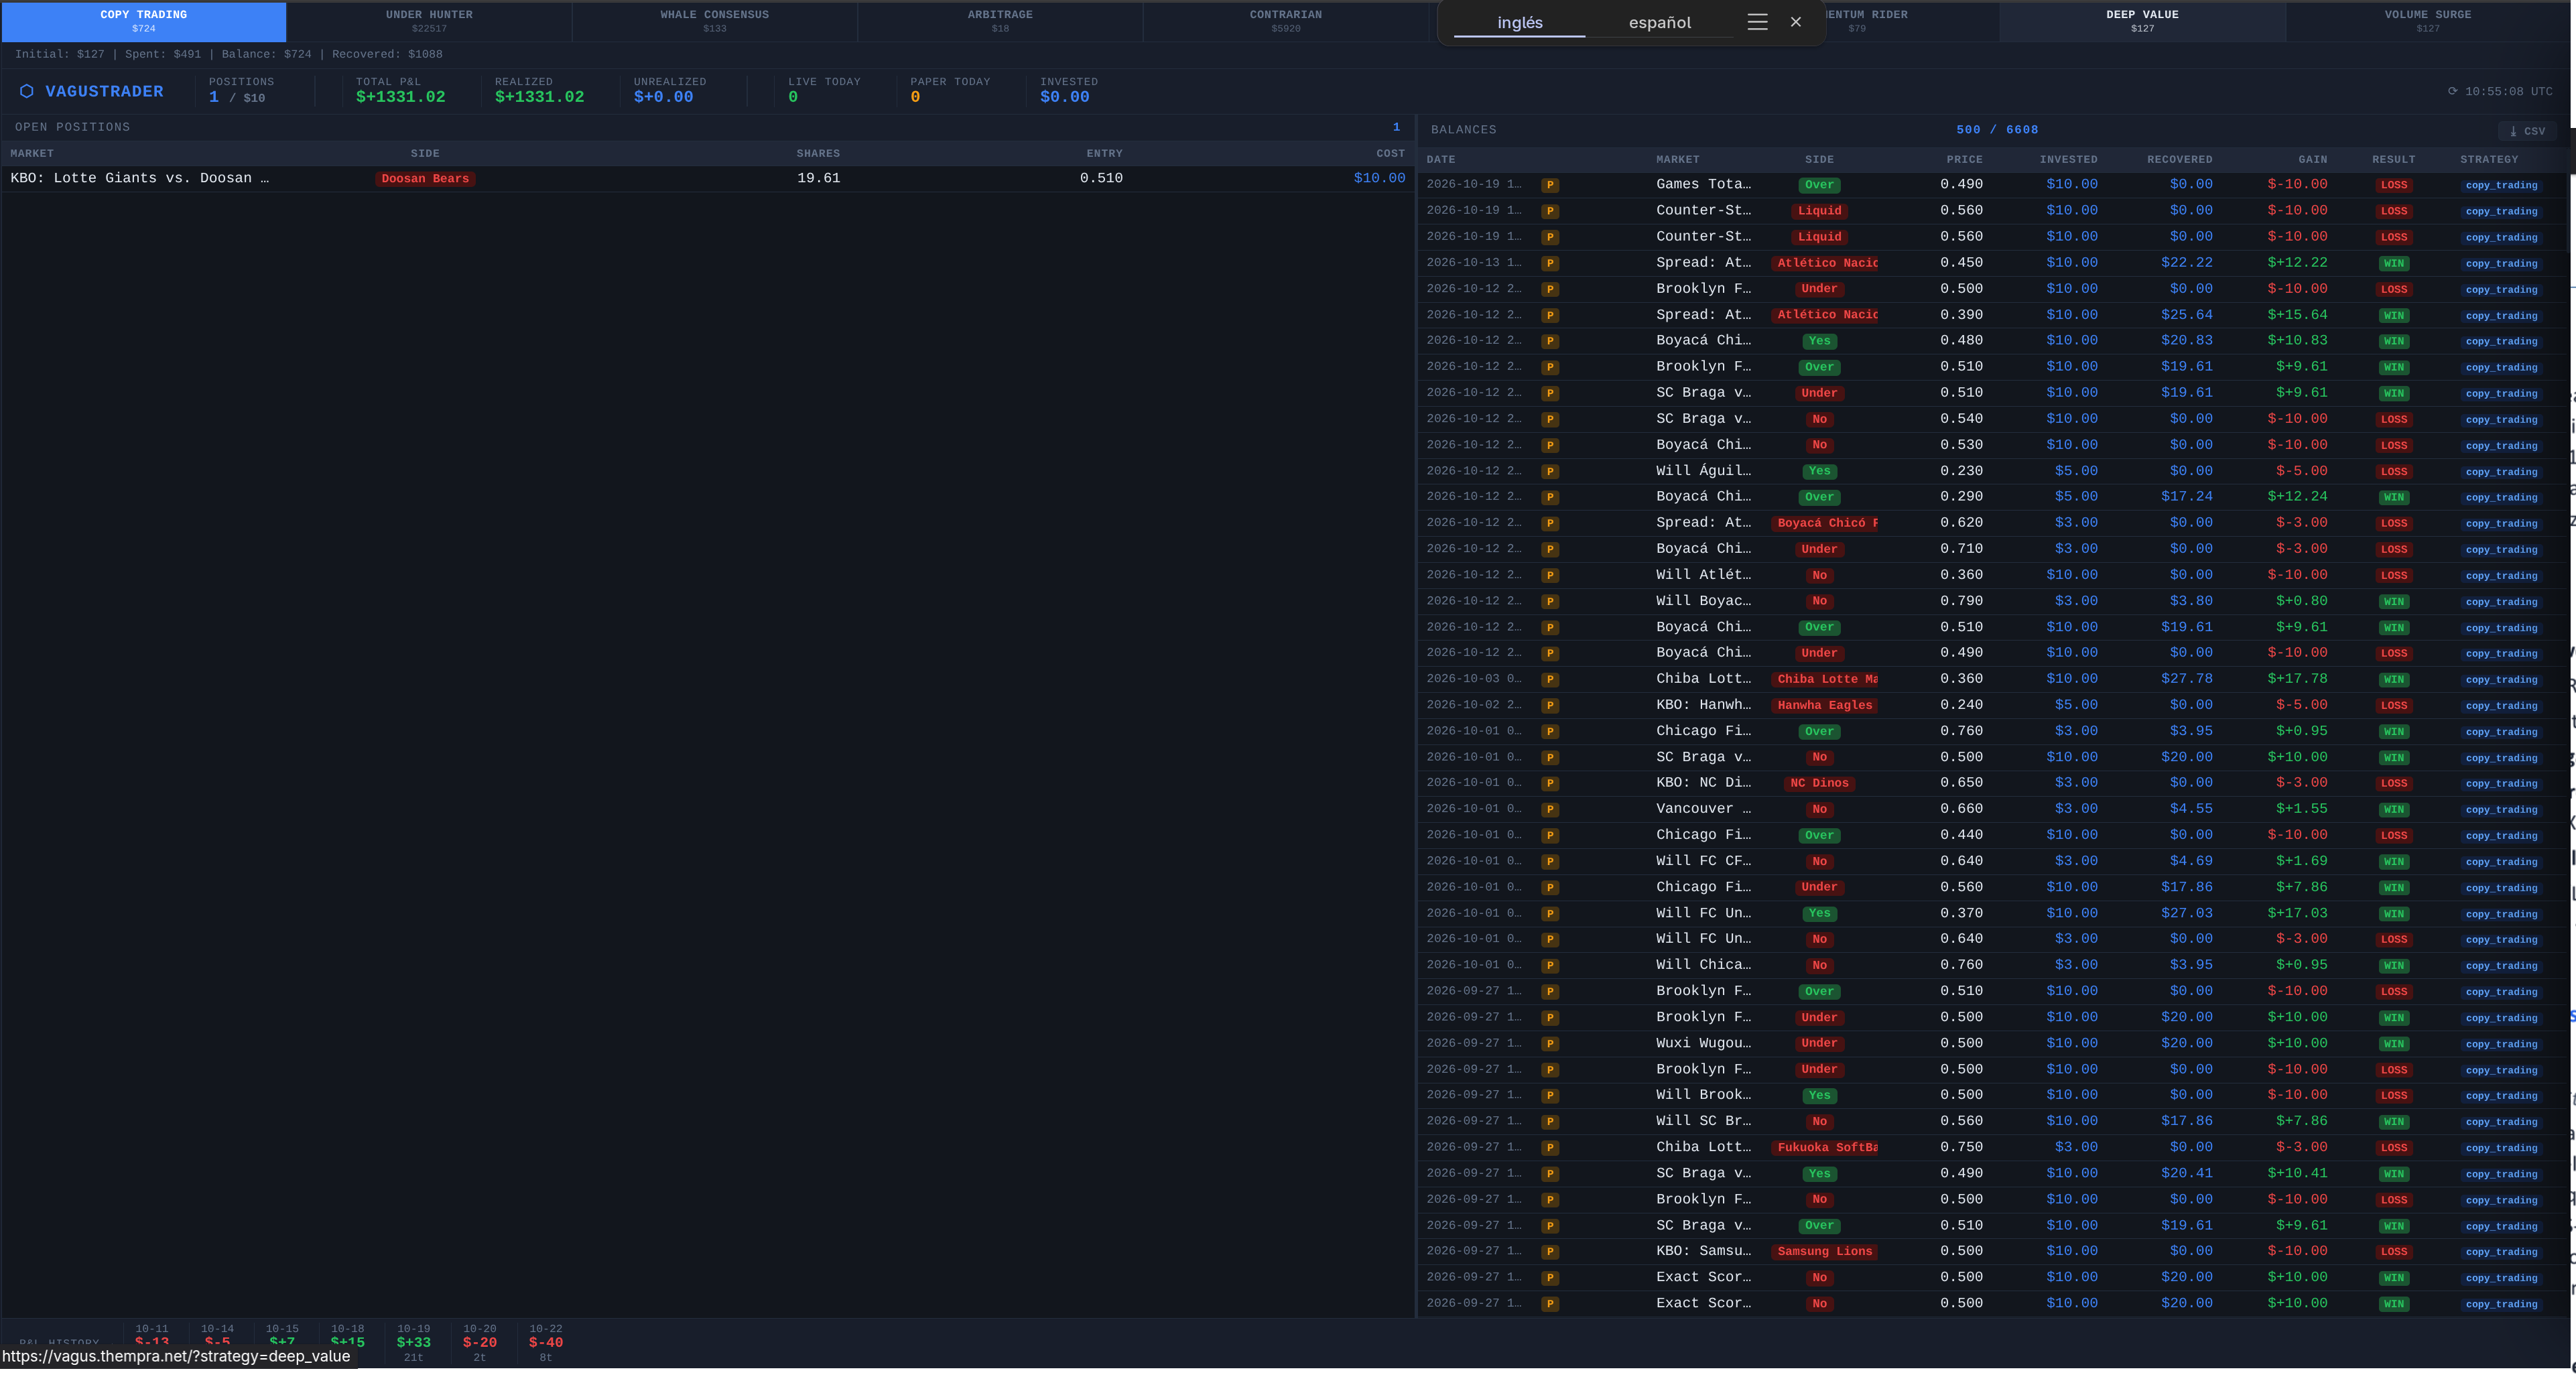Click the Samsung Lions side tag
The image size is (2576, 1385).
tap(1824, 1252)
